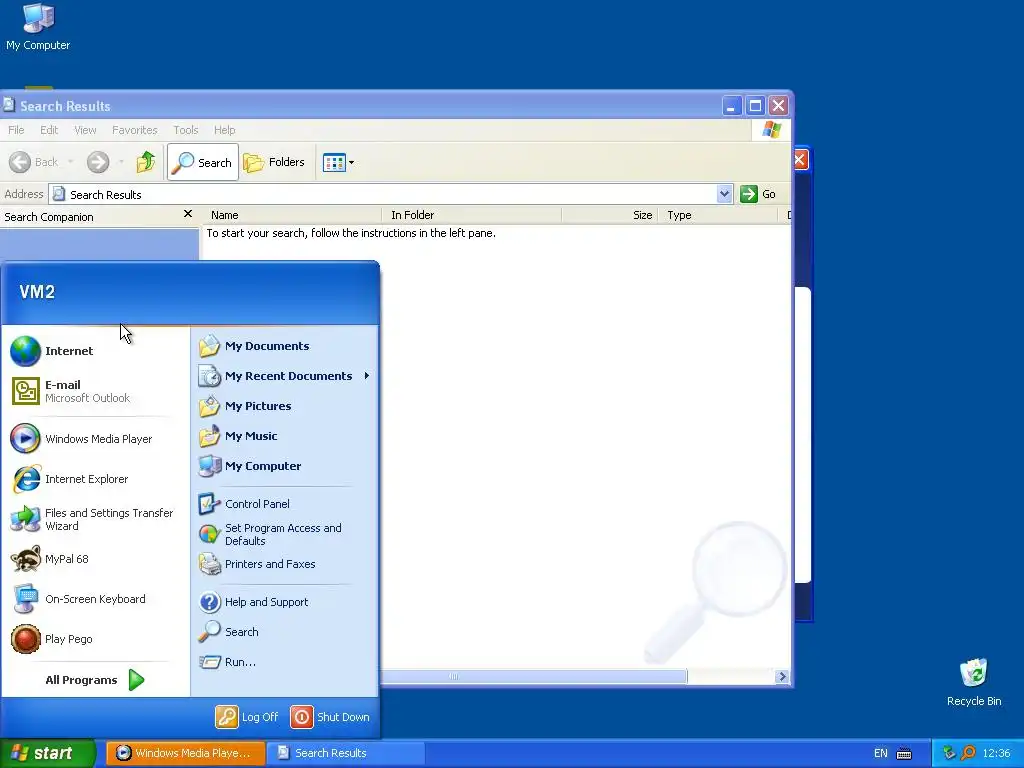Open the Tools menu
This screenshot has width=1024, height=768.
[185, 130]
